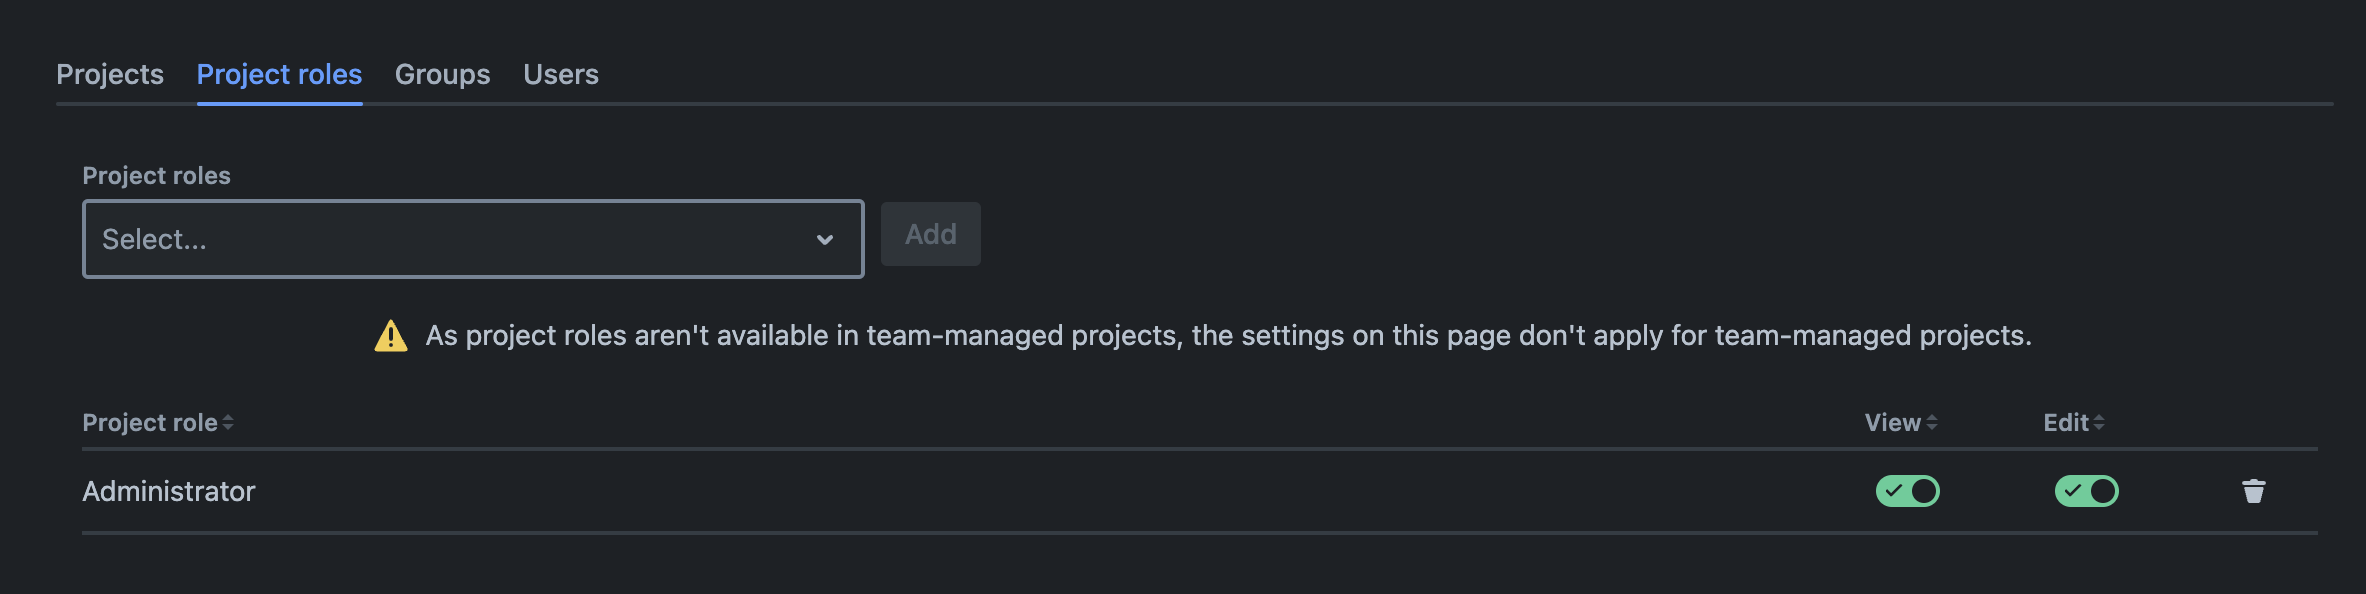Toggle View permission for Administrator
Viewport: 2366px width, 594px height.
click(x=1907, y=491)
